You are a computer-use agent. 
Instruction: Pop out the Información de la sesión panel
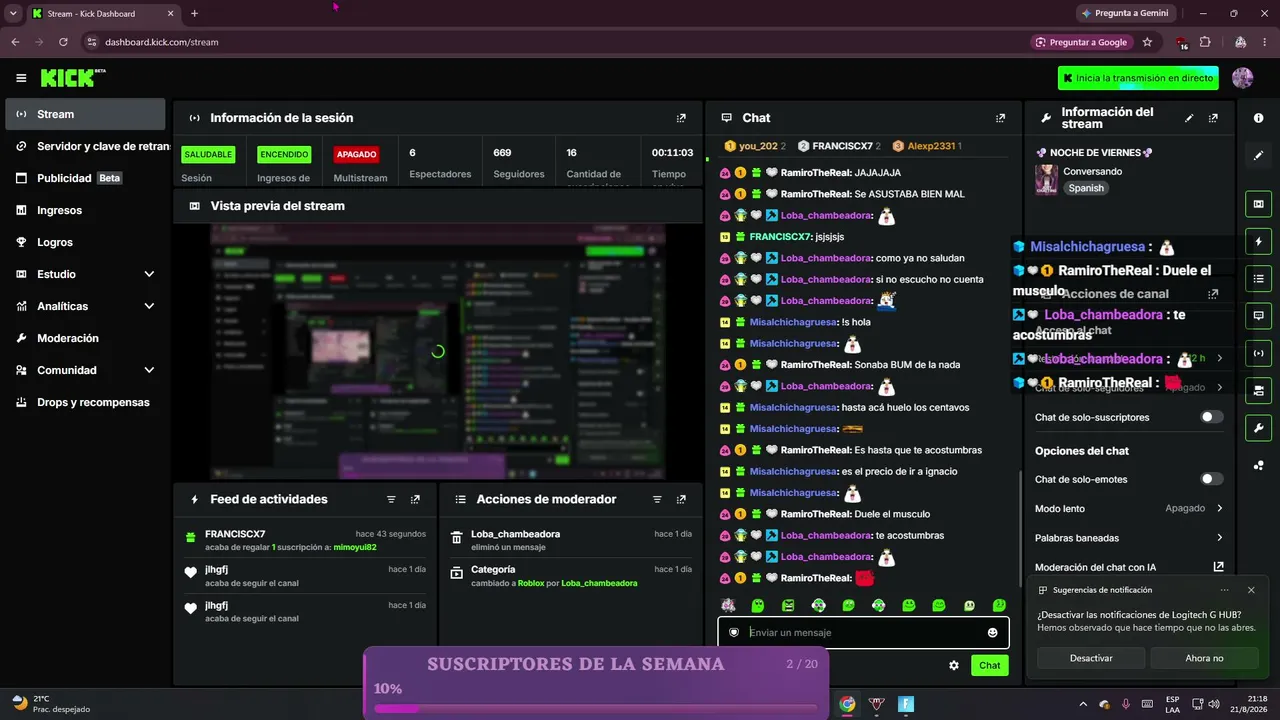pos(681,118)
